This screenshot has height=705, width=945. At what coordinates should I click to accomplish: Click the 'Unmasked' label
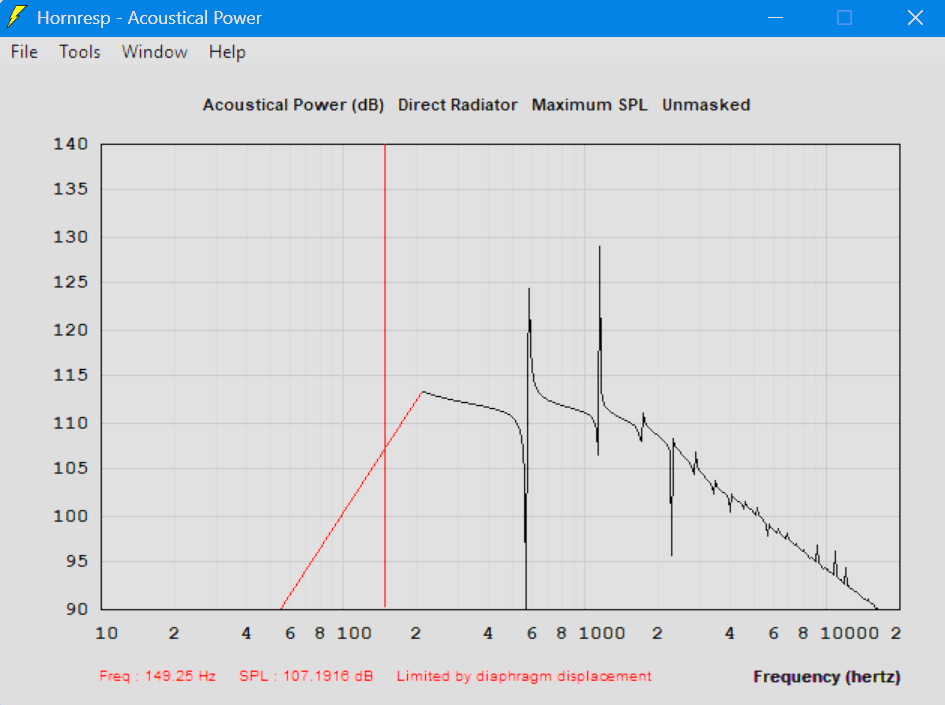pyautogui.click(x=706, y=105)
